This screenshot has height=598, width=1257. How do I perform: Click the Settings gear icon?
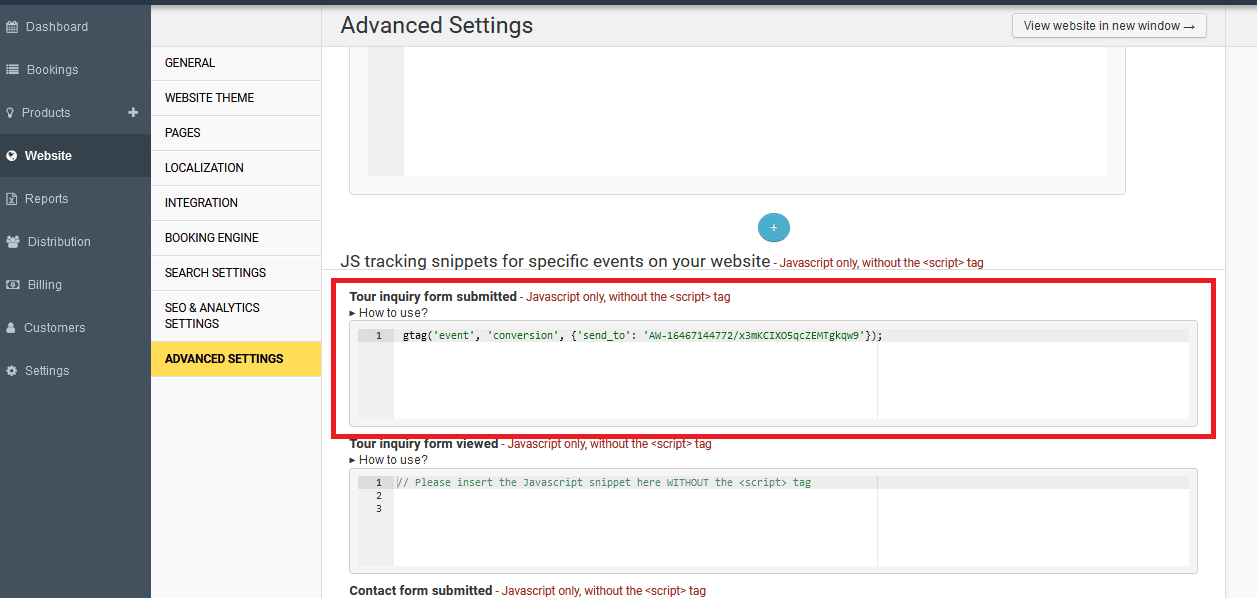[x=12, y=371]
